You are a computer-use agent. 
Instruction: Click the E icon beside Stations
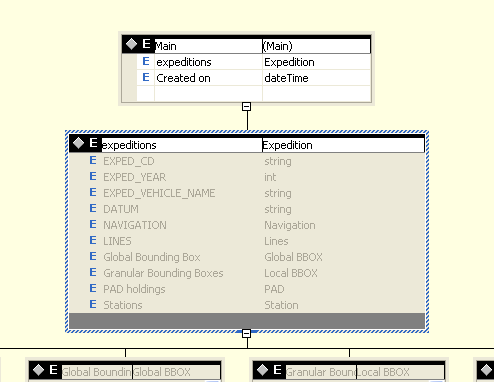tap(93, 305)
